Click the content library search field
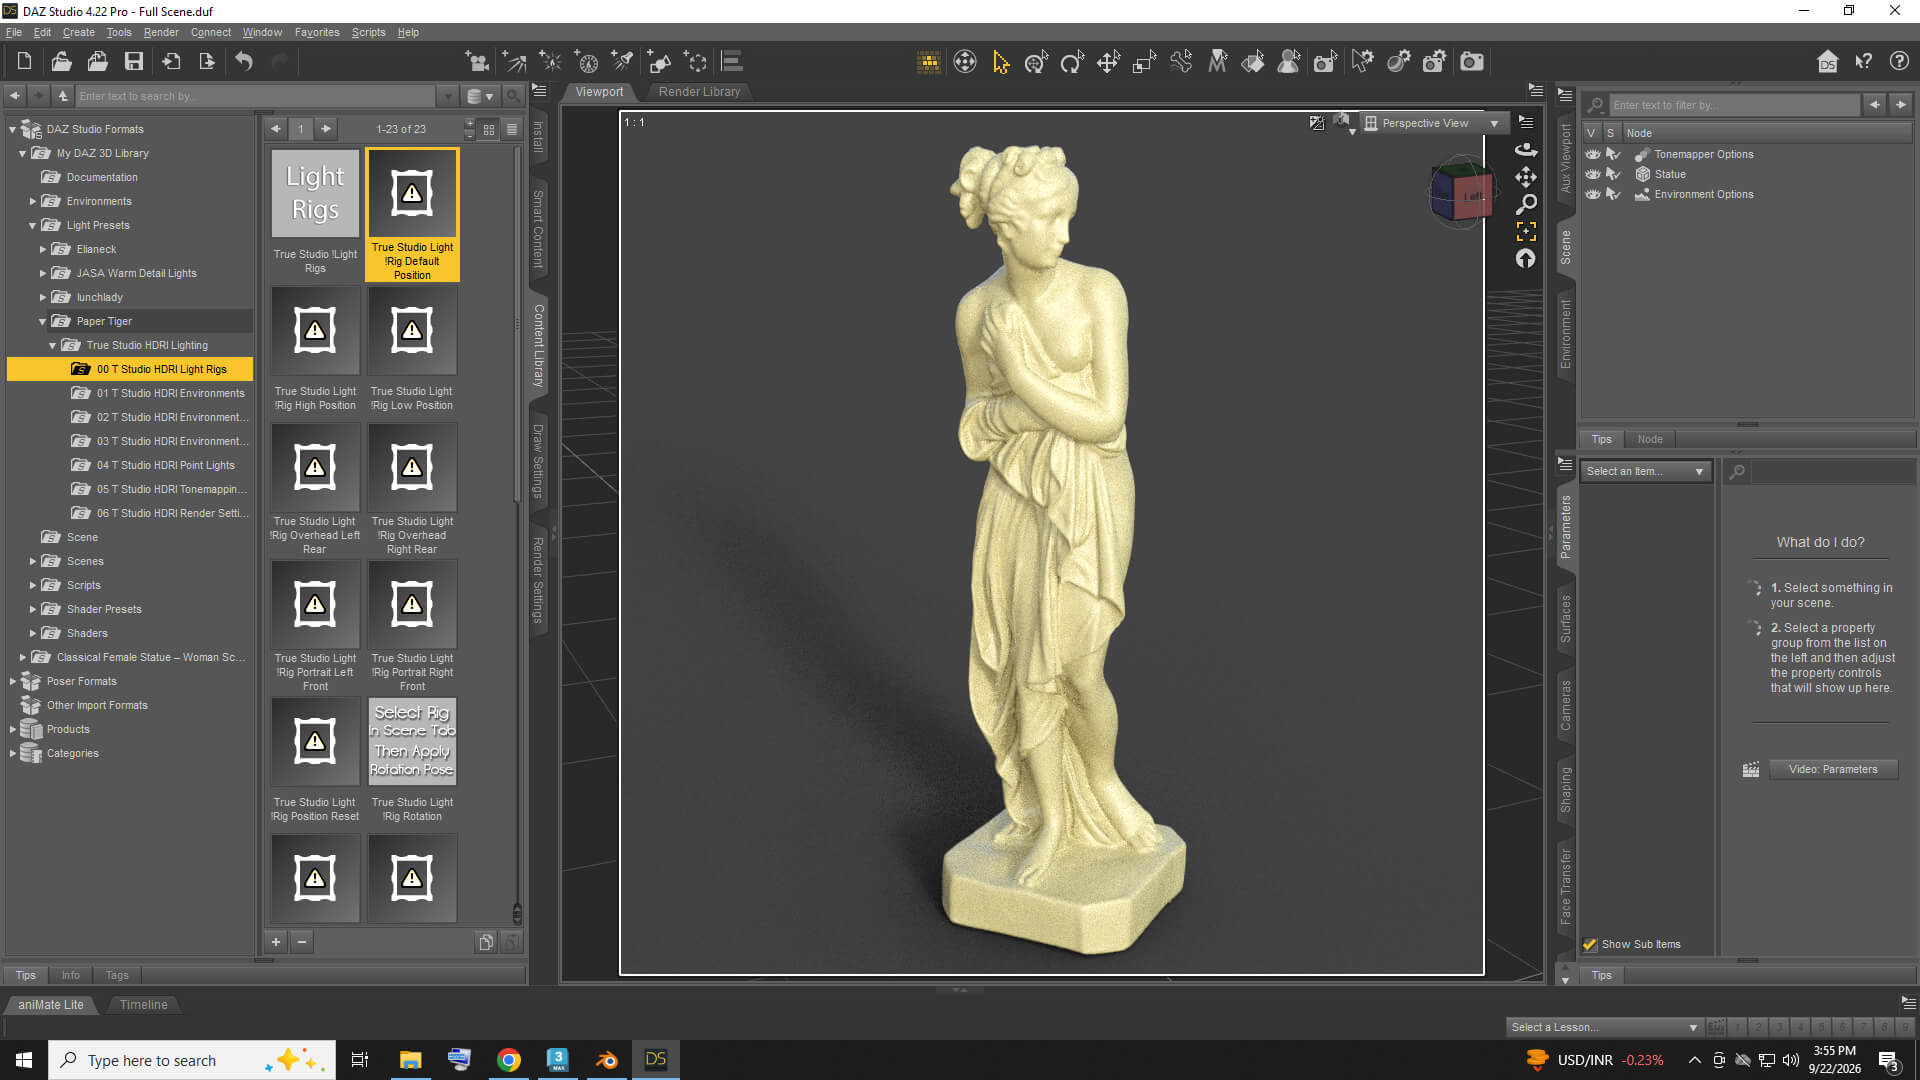This screenshot has height=1080, width=1920. (256, 96)
